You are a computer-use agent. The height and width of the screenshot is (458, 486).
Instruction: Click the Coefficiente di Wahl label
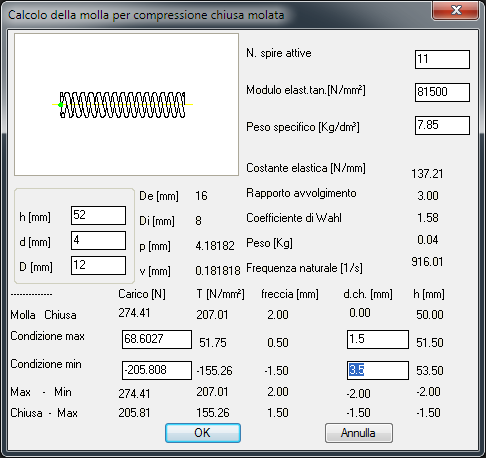(x=294, y=218)
